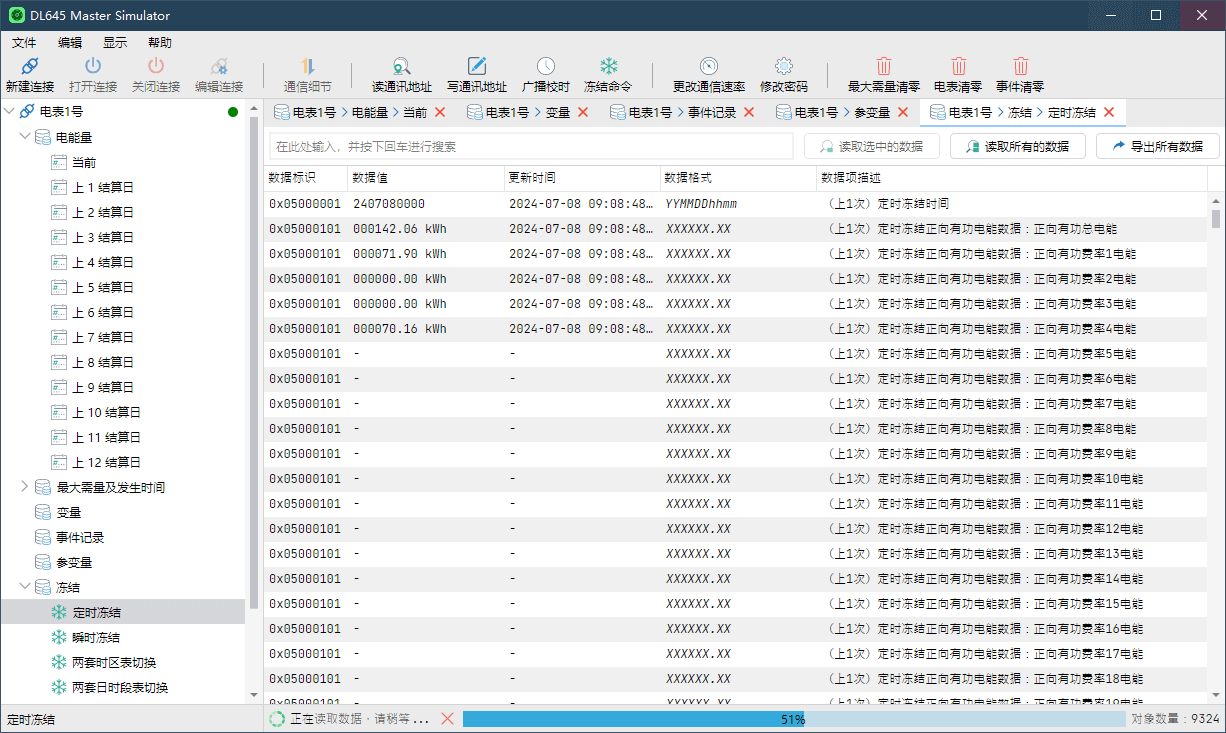Screen dimensions: 1226x733
Task: Open the 读通讯地址 toolbar tool
Action: [x=401, y=66]
